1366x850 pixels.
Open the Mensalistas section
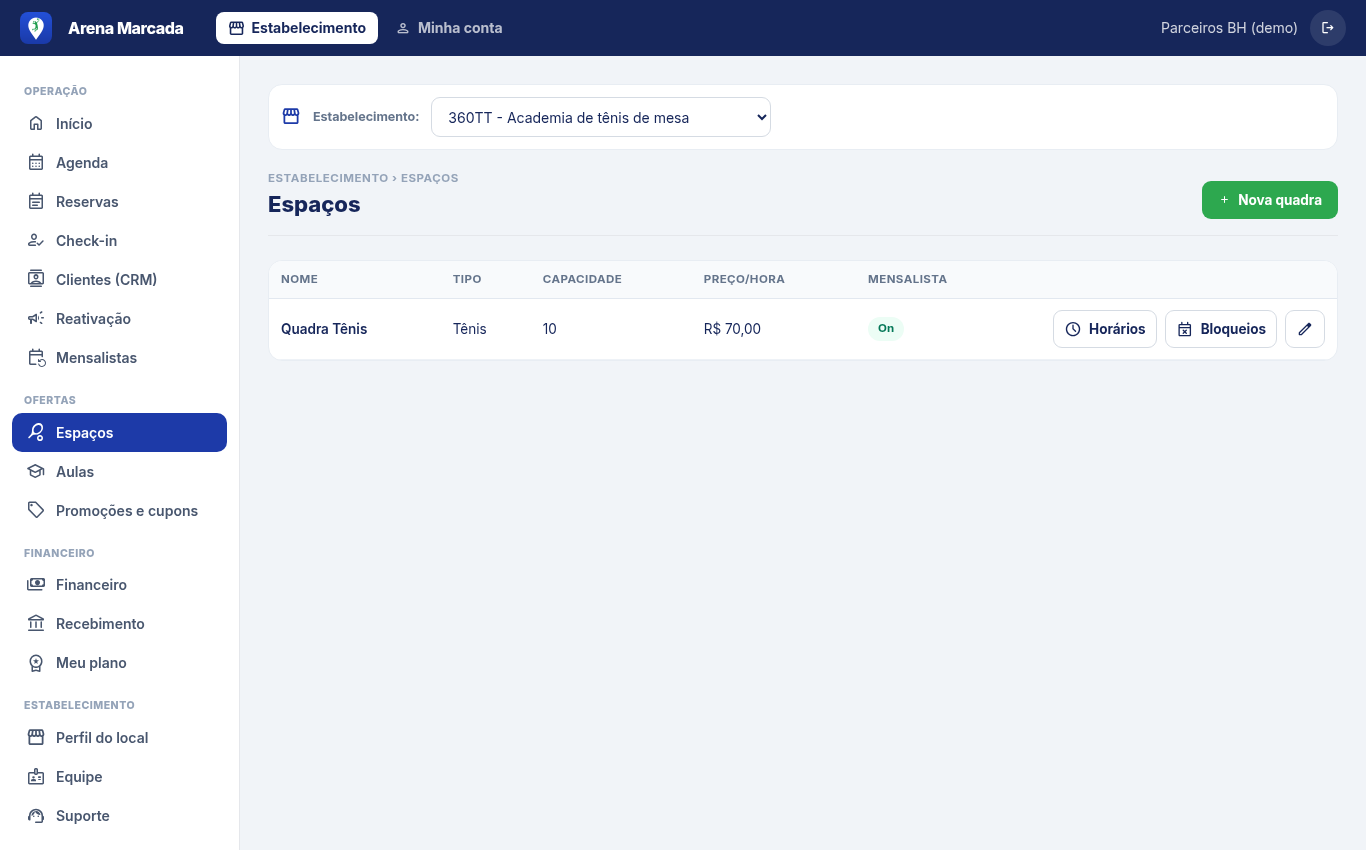click(119, 358)
